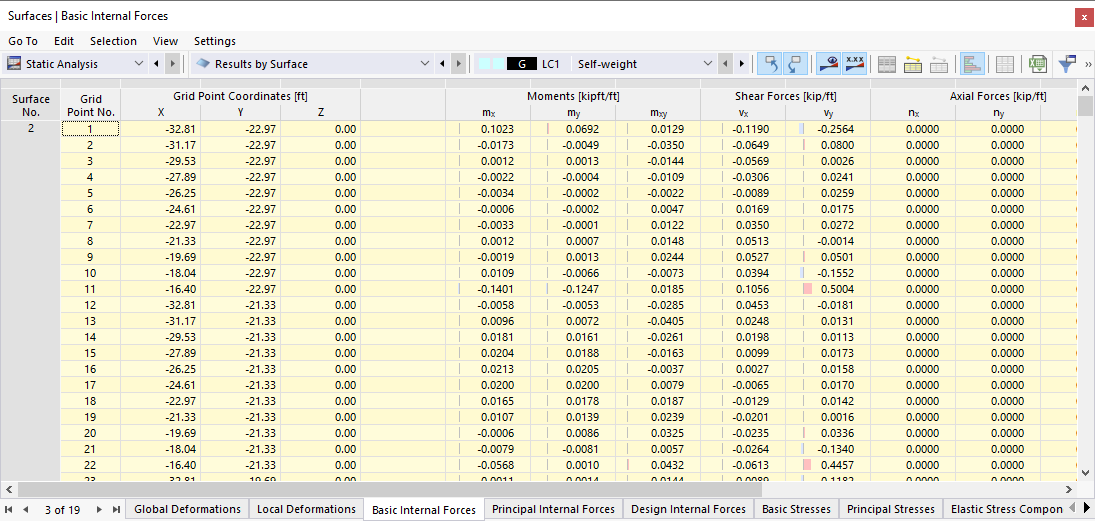Select previous load case arrow
Image resolution: width=1095 pixels, height=521 pixels.
point(726,64)
